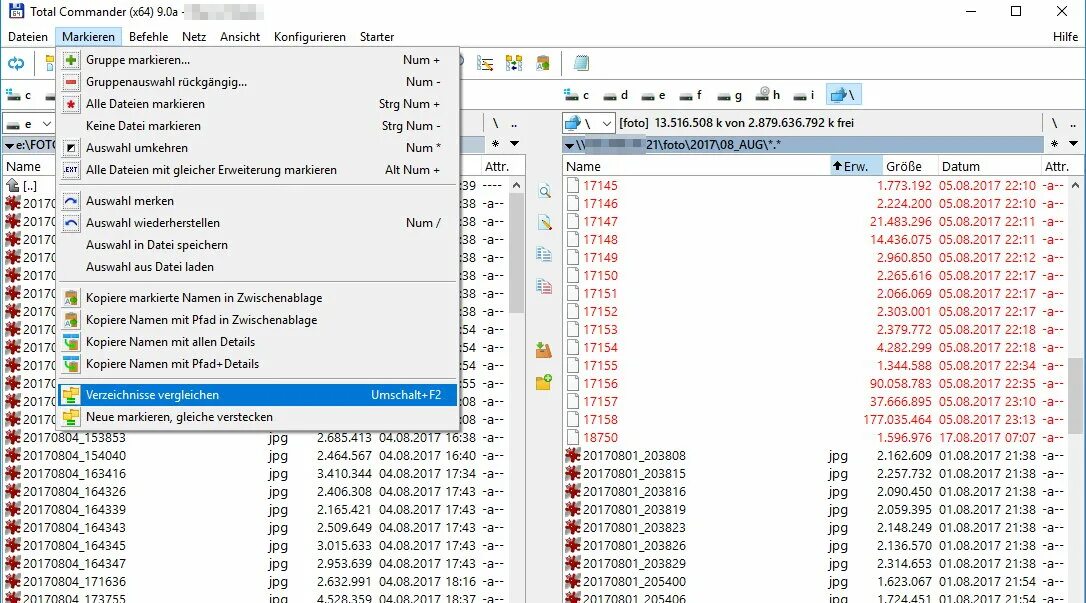Open the Konfigurieren menu
1086x603 pixels.
point(310,37)
